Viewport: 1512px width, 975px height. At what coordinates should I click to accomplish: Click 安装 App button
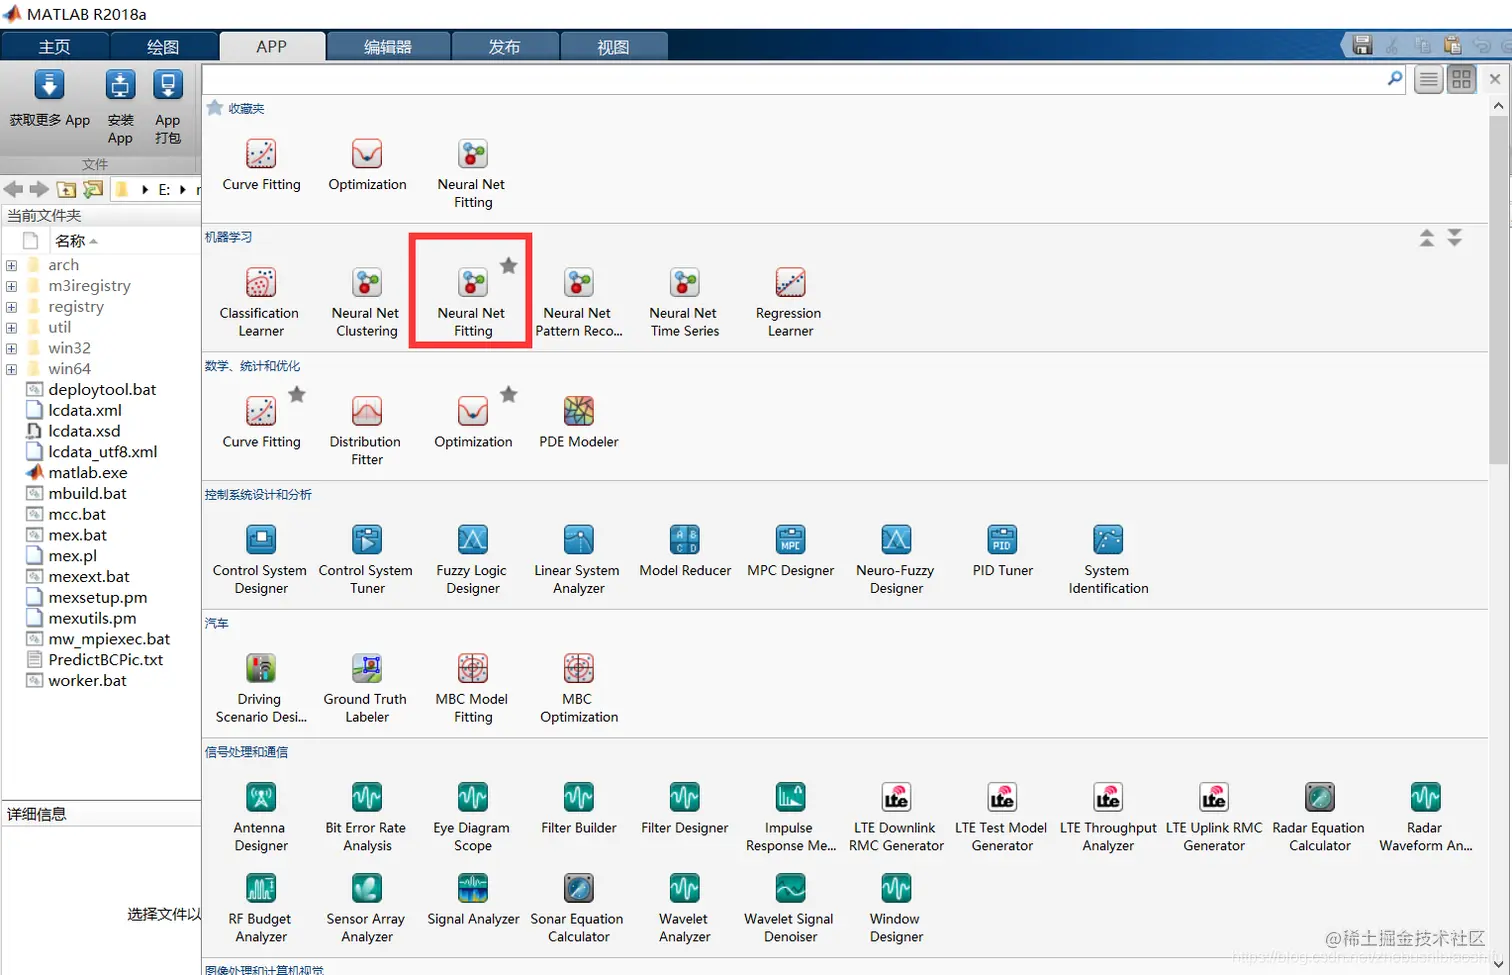click(120, 108)
